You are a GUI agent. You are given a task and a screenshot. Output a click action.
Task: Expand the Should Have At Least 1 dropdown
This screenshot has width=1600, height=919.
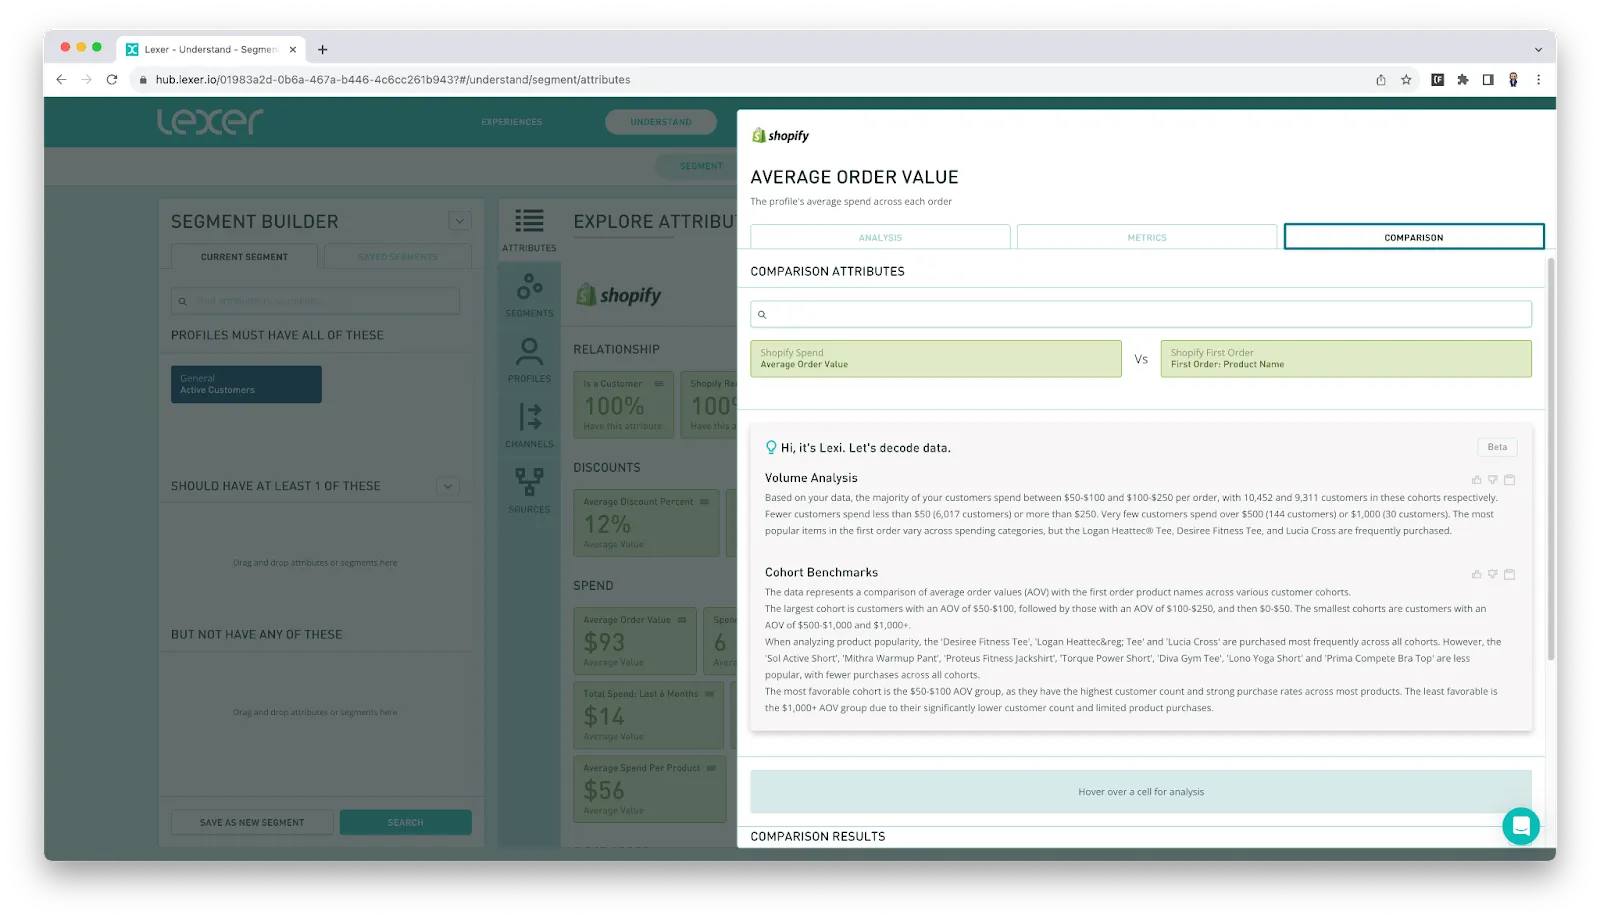coord(448,486)
